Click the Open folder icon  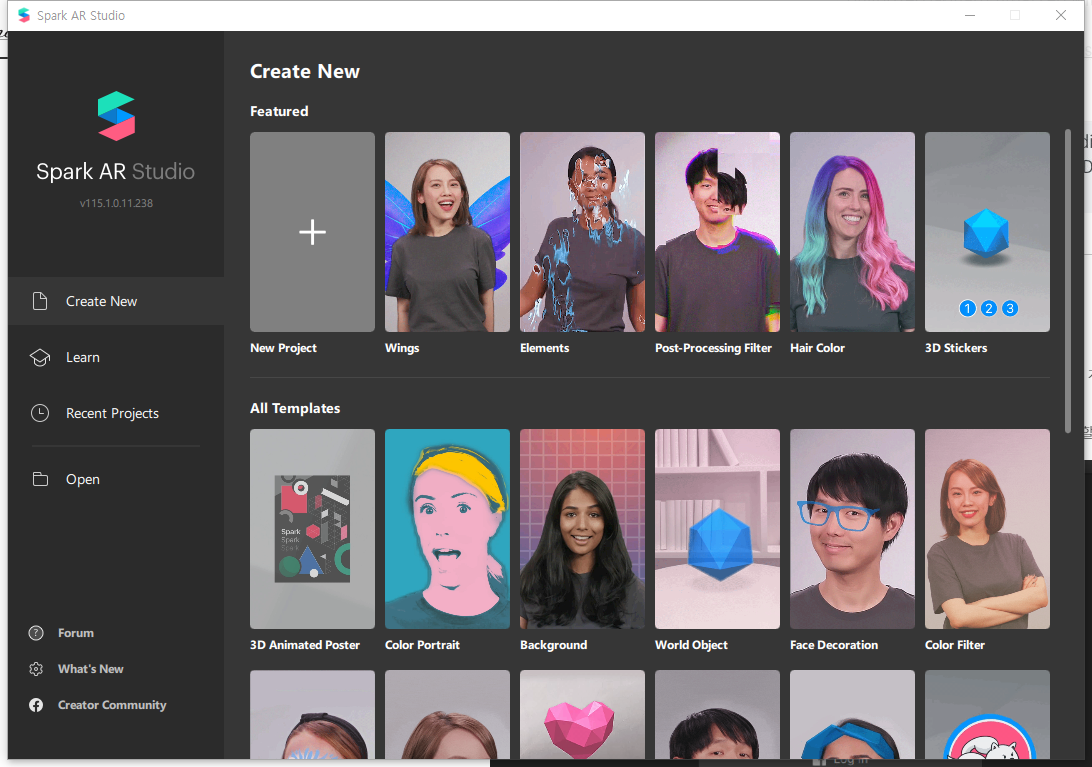coord(40,479)
